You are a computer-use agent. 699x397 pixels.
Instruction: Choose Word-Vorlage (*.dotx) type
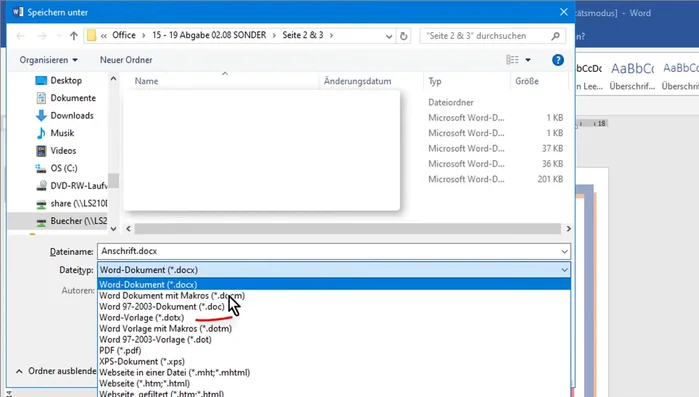tap(334, 318)
